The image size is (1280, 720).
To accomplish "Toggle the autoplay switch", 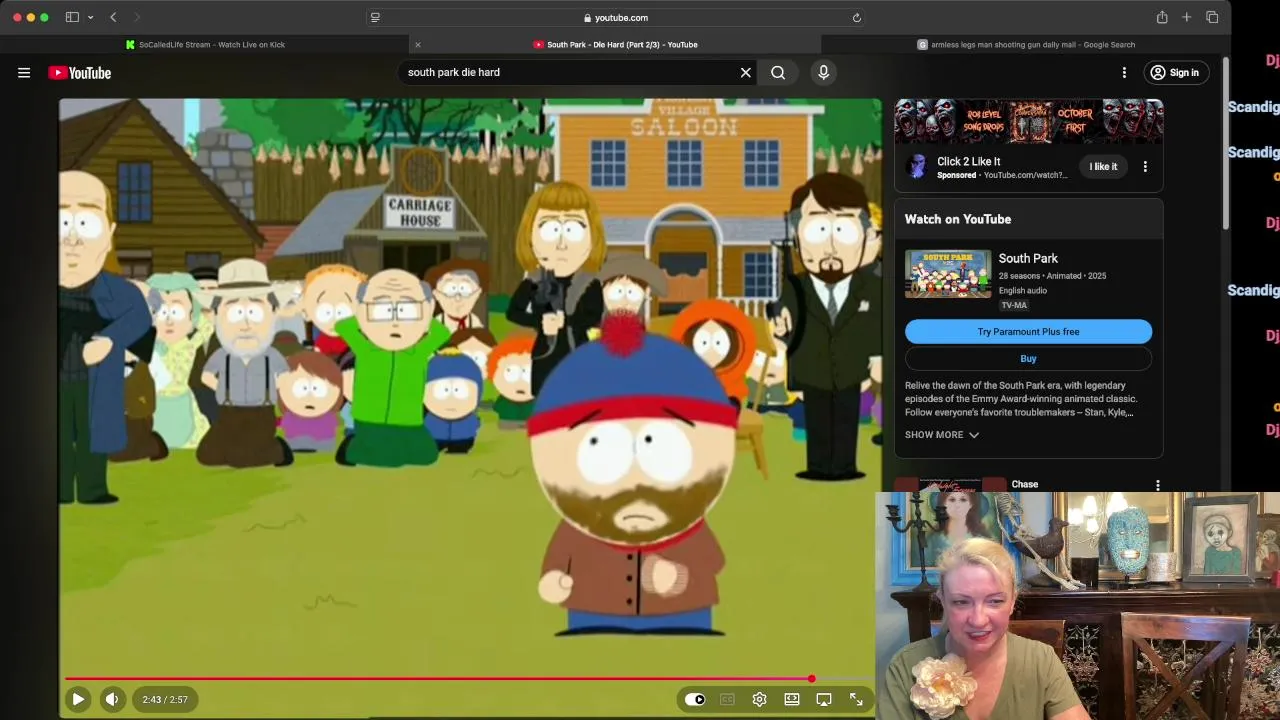I will point(695,699).
